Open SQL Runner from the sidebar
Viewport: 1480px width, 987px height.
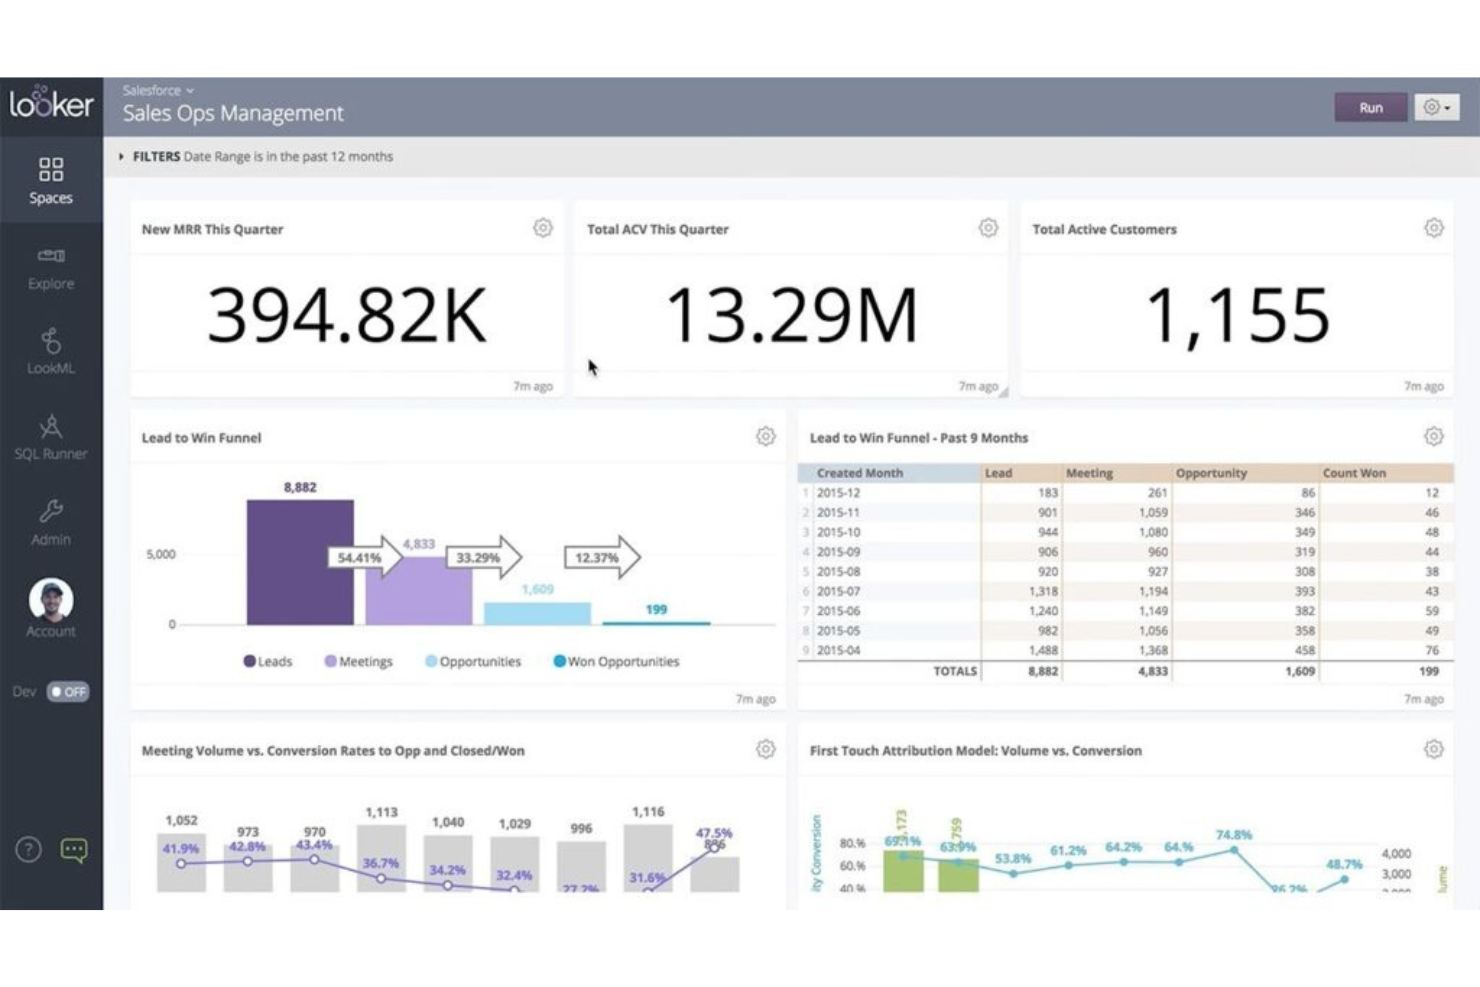[x=51, y=437]
